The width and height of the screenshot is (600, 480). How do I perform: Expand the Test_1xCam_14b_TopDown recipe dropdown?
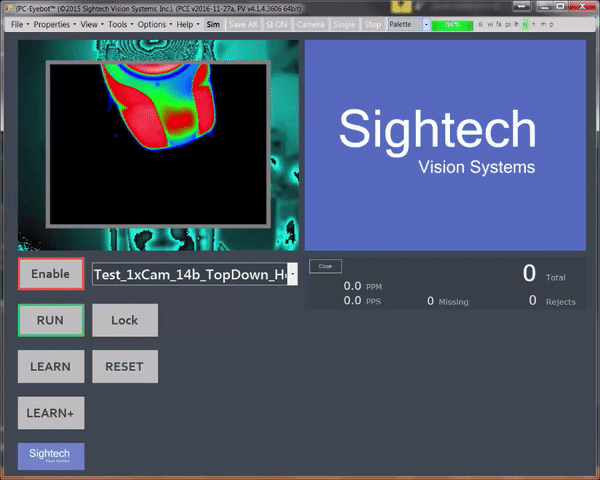[x=291, y=274]
